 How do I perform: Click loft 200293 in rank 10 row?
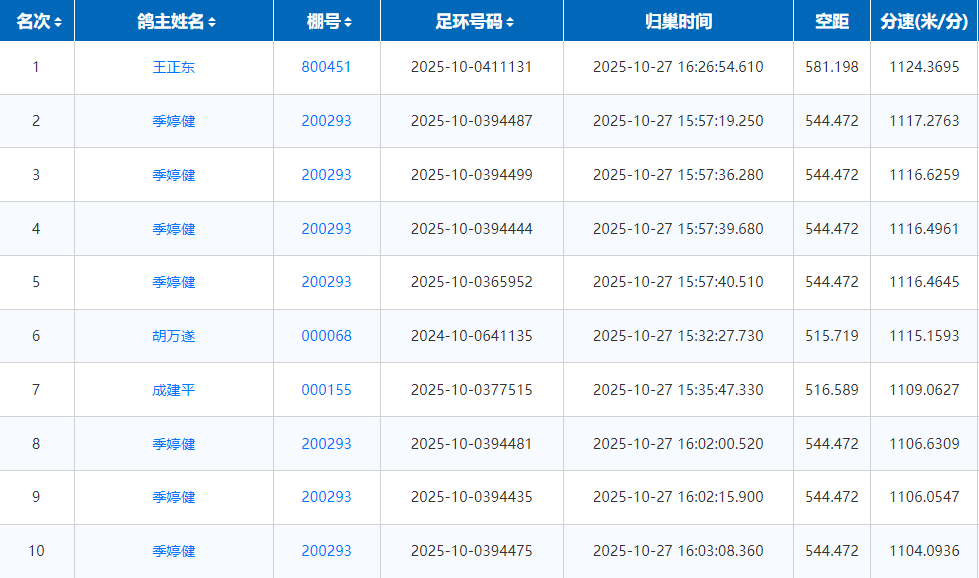tap(326, 551)
